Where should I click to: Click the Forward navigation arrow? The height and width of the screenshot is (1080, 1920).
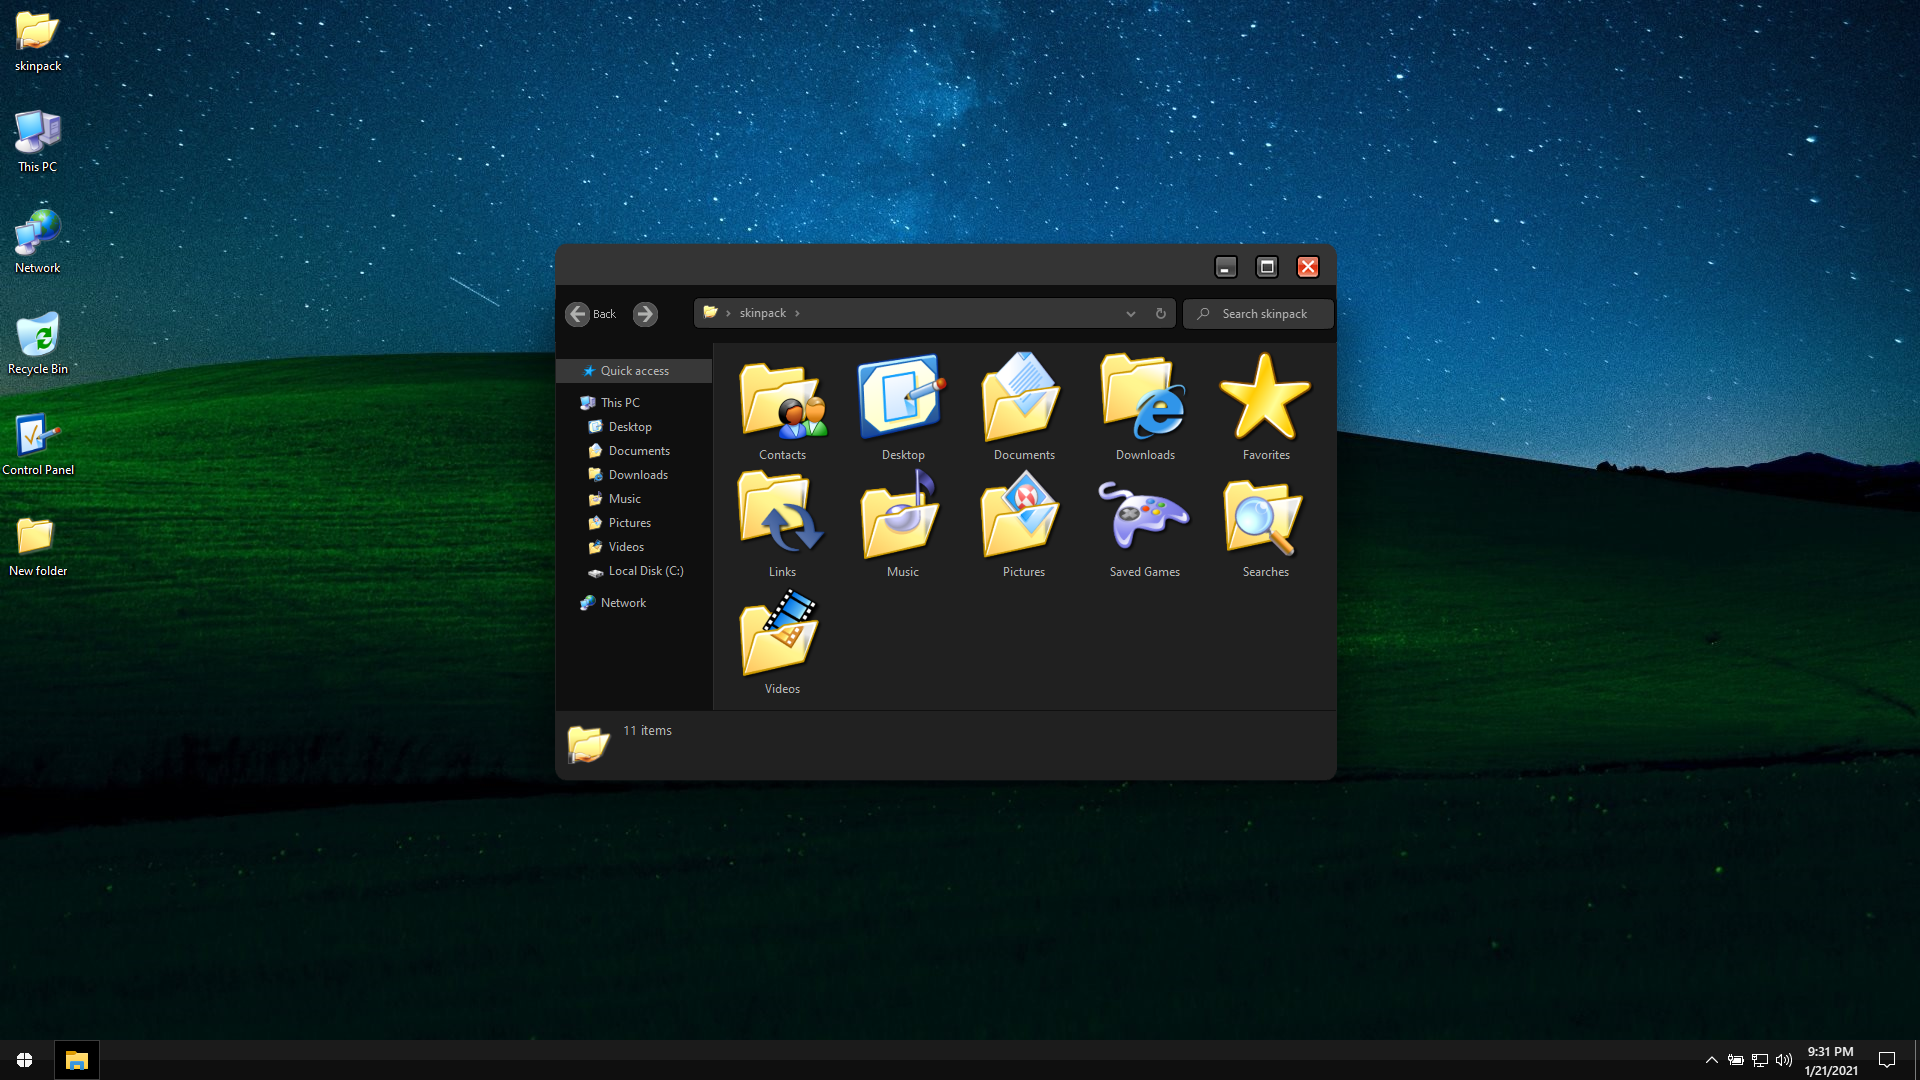click(645, 314)
